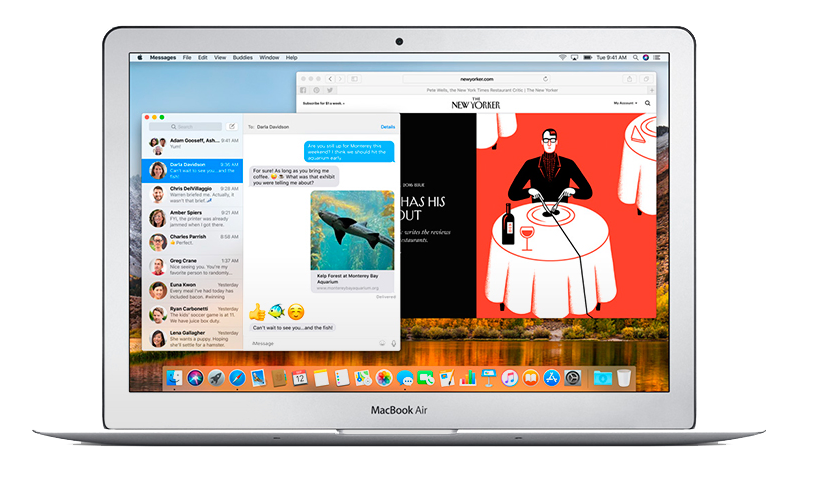Open Finder from the Dock
This screenshot has width=828, height=482.
point(174,378)
